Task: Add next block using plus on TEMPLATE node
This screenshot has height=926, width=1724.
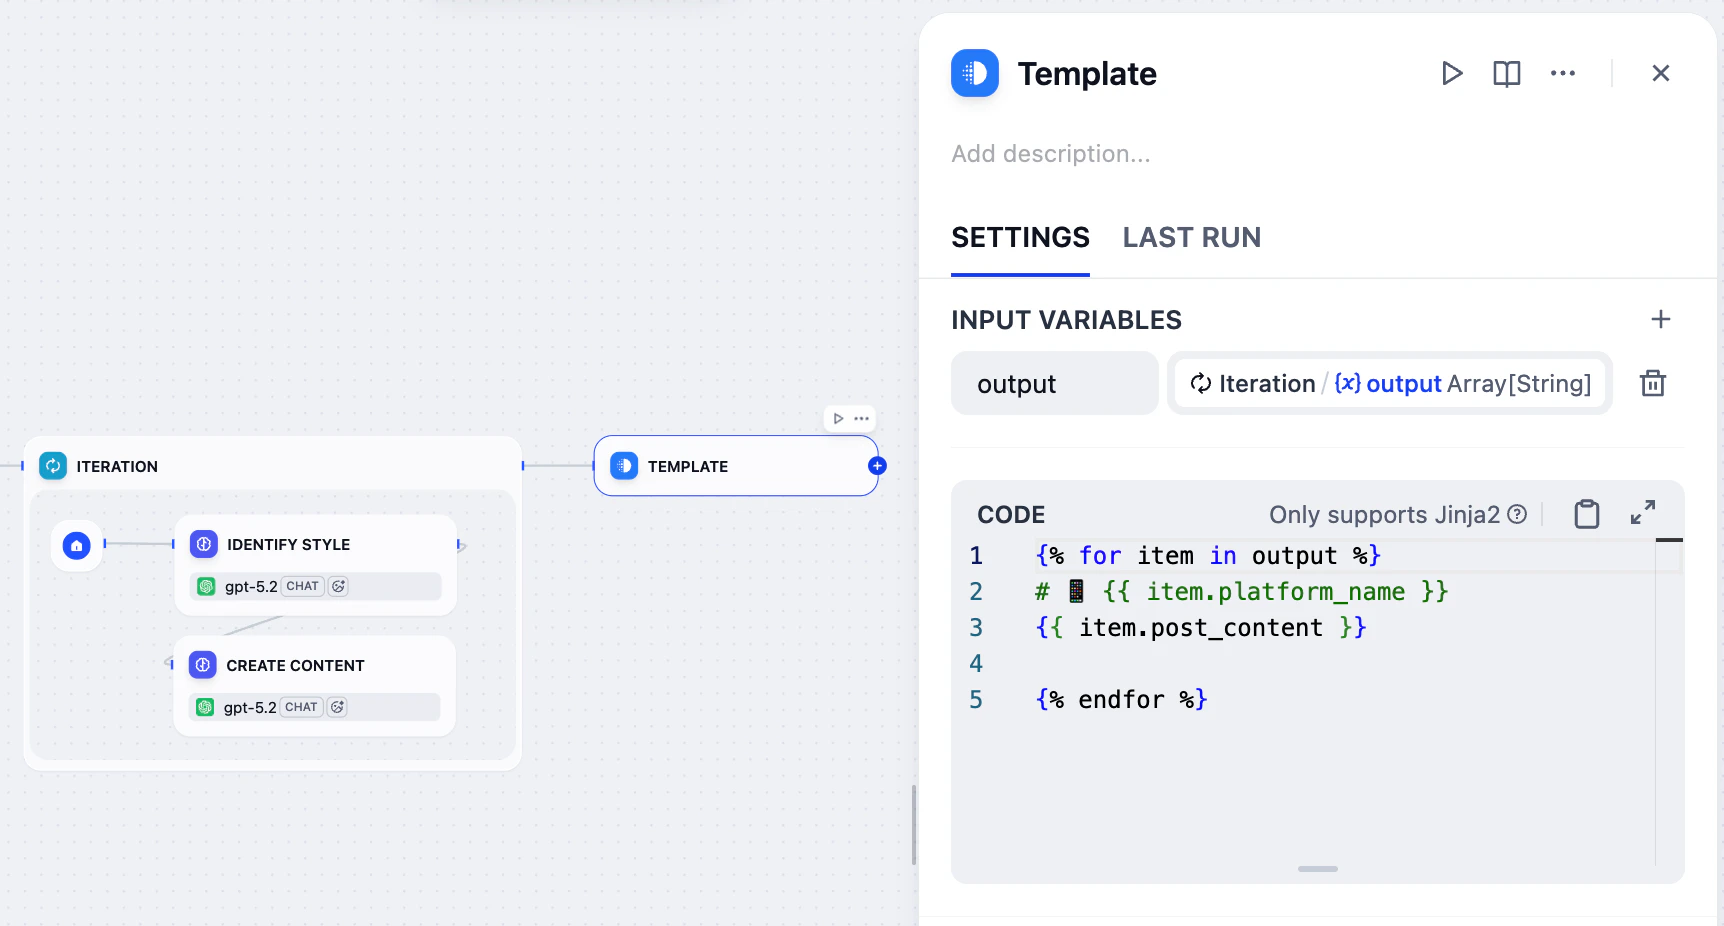Action: click(877, 466)
